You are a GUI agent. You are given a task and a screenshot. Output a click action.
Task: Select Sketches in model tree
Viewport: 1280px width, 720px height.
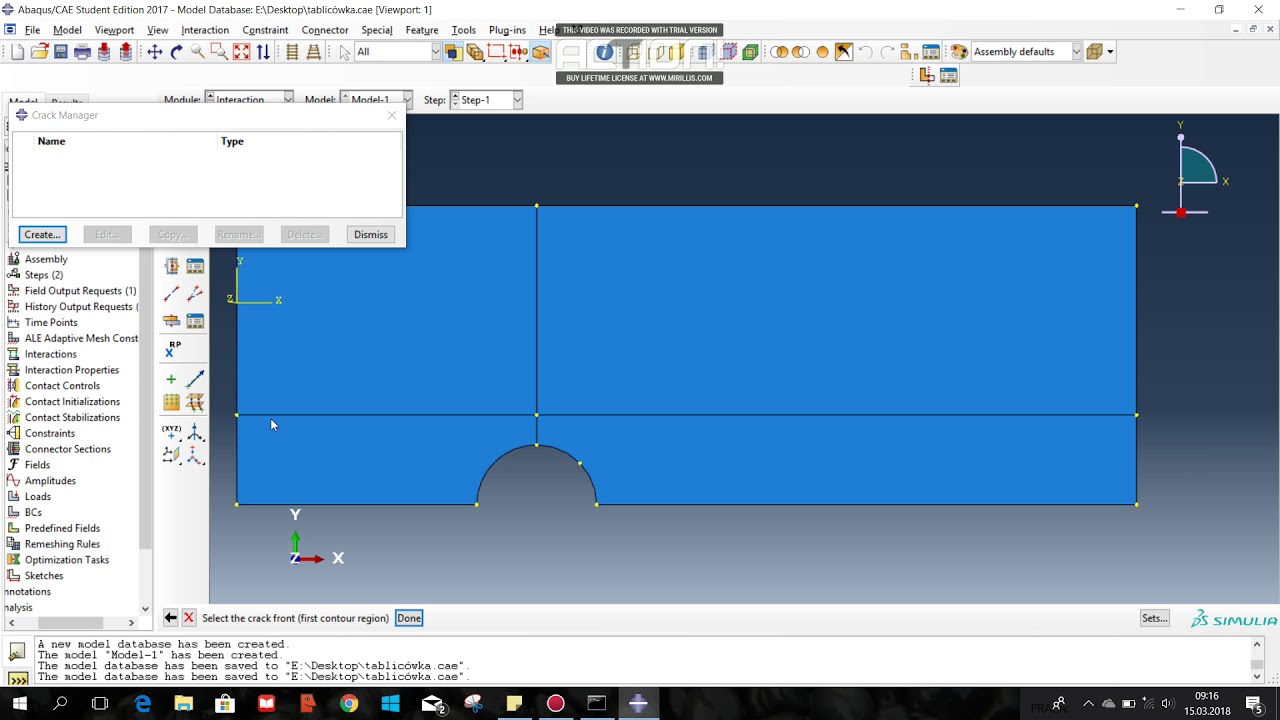[x=44, y=576]
